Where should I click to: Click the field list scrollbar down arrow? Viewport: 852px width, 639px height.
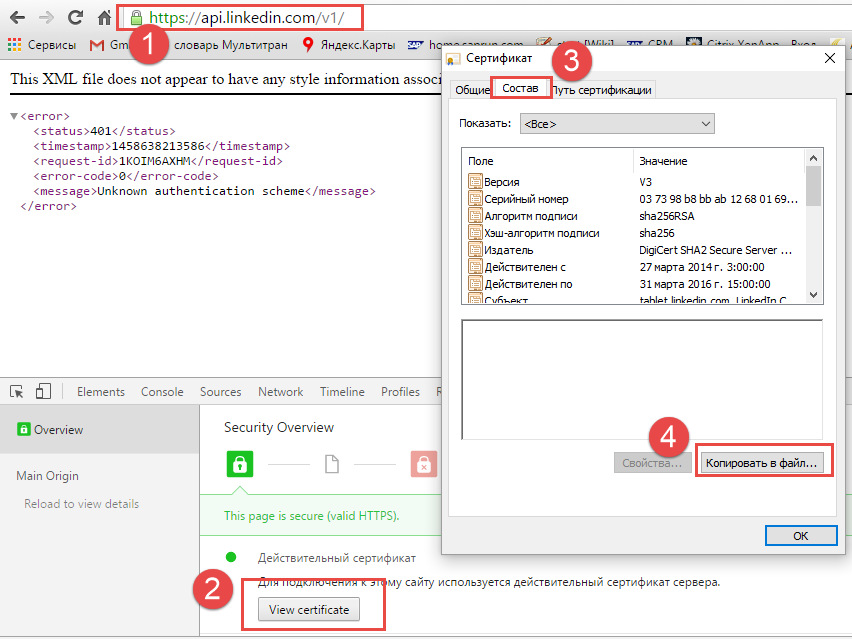(813, 295)
